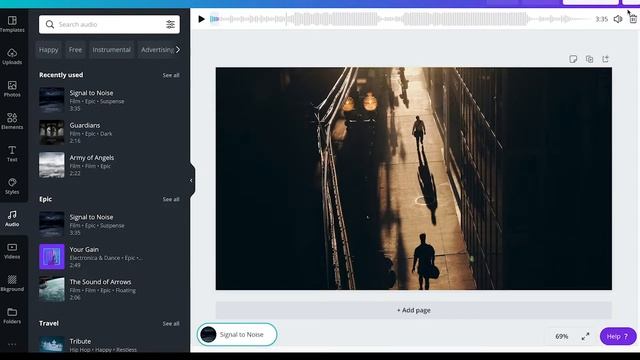Enter fullscreen presentation mode
Viewport: 640px width, 360px height.
[x=585, y=336]
